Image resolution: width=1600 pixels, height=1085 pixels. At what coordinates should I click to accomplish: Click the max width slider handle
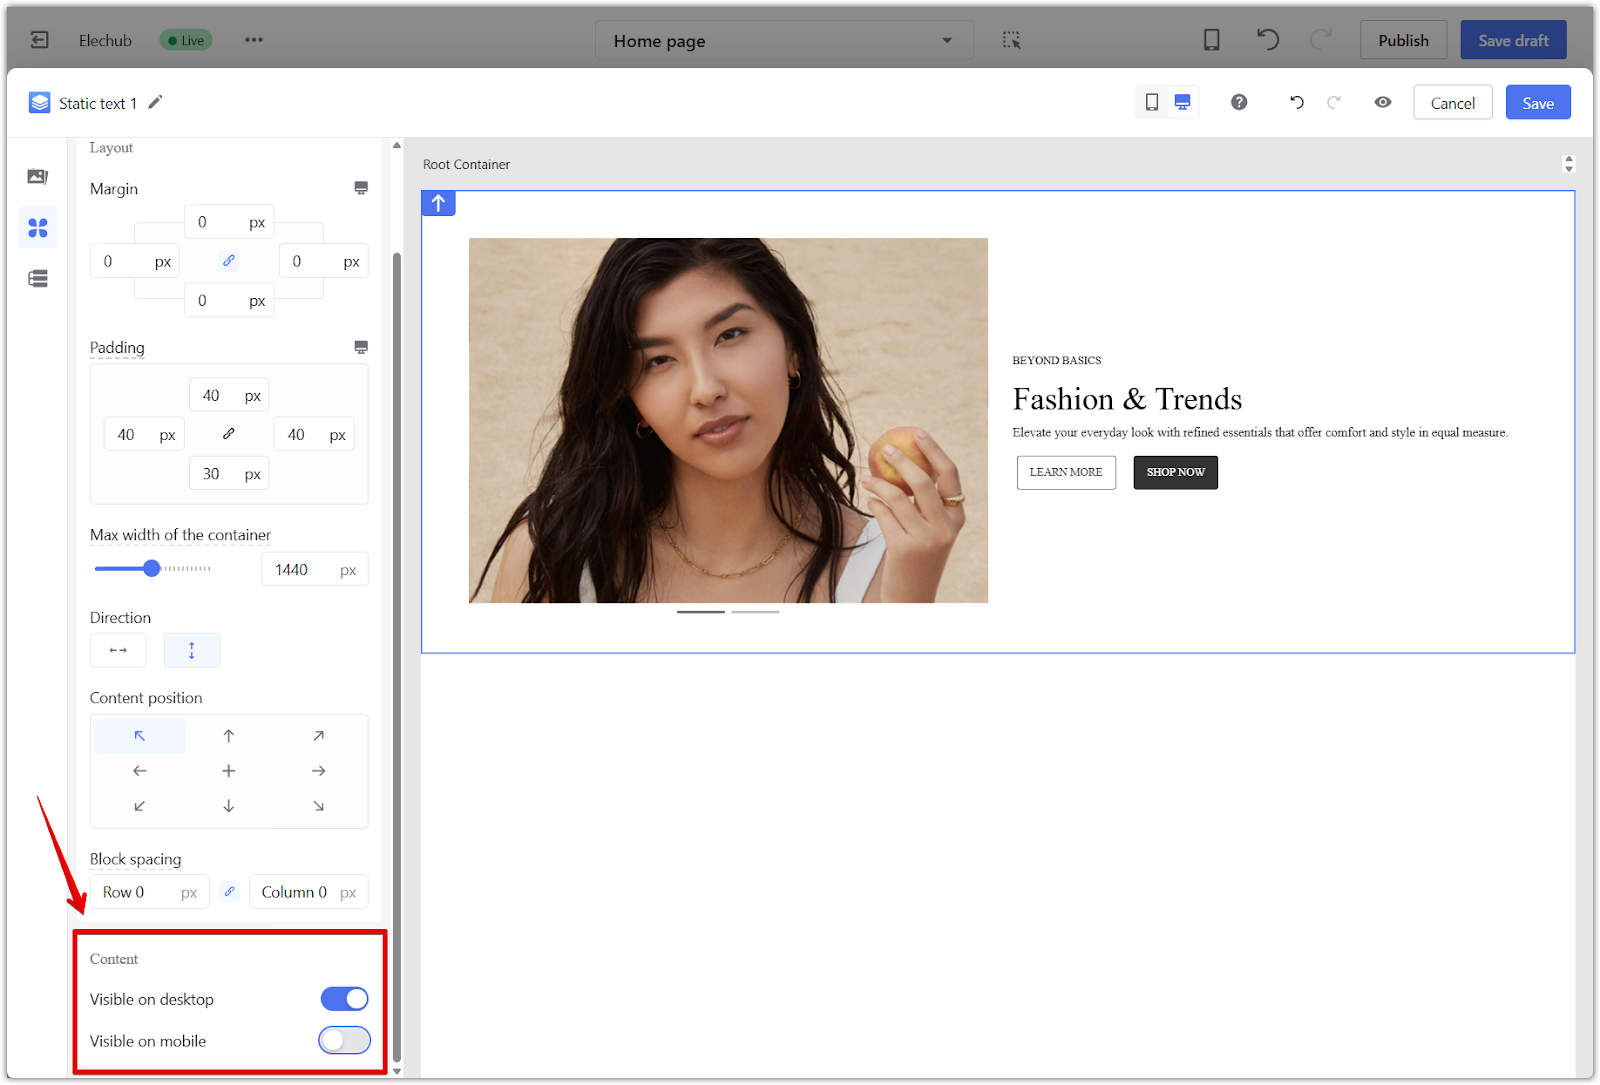152,568
